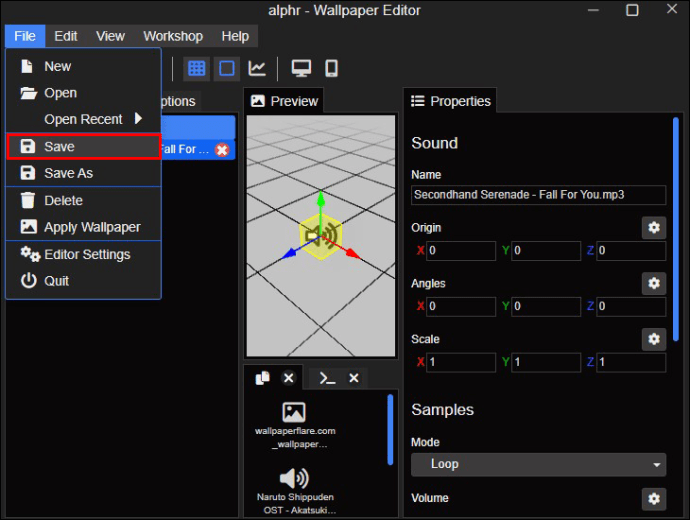
Task: Open Origin gear settings
Action: [653, 227]
